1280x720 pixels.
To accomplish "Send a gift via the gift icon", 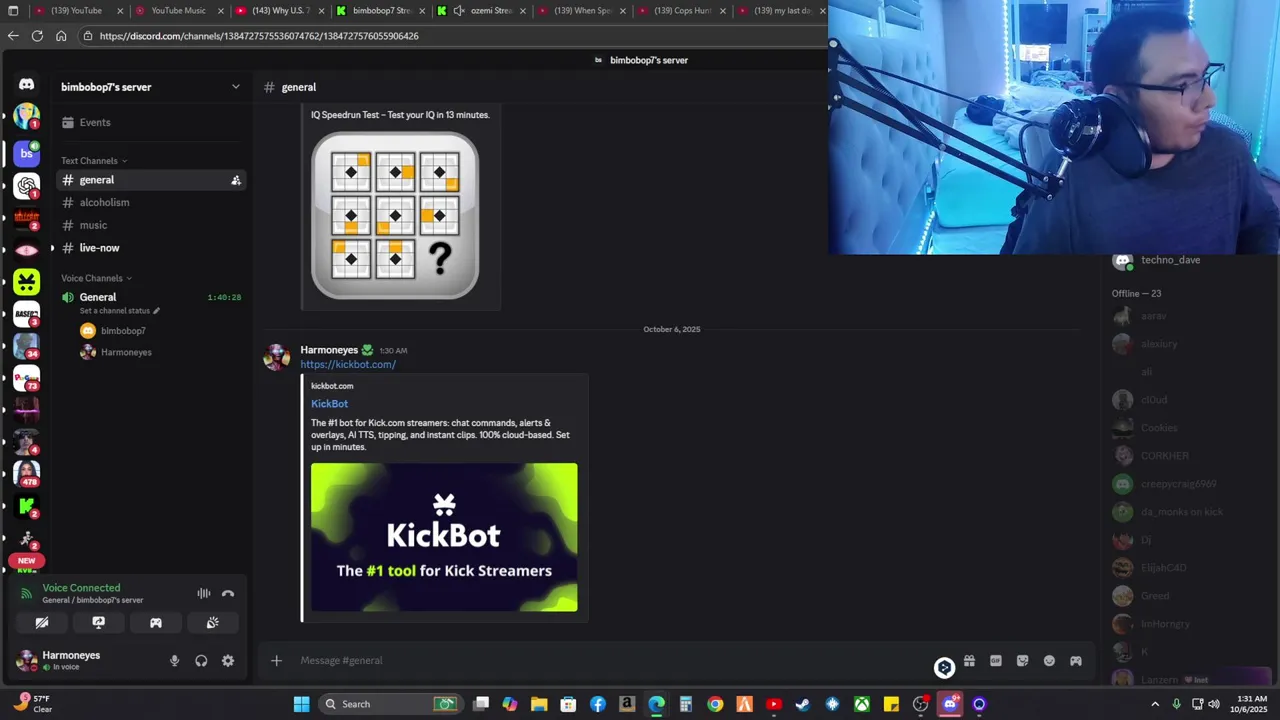I will click(969, 660).
